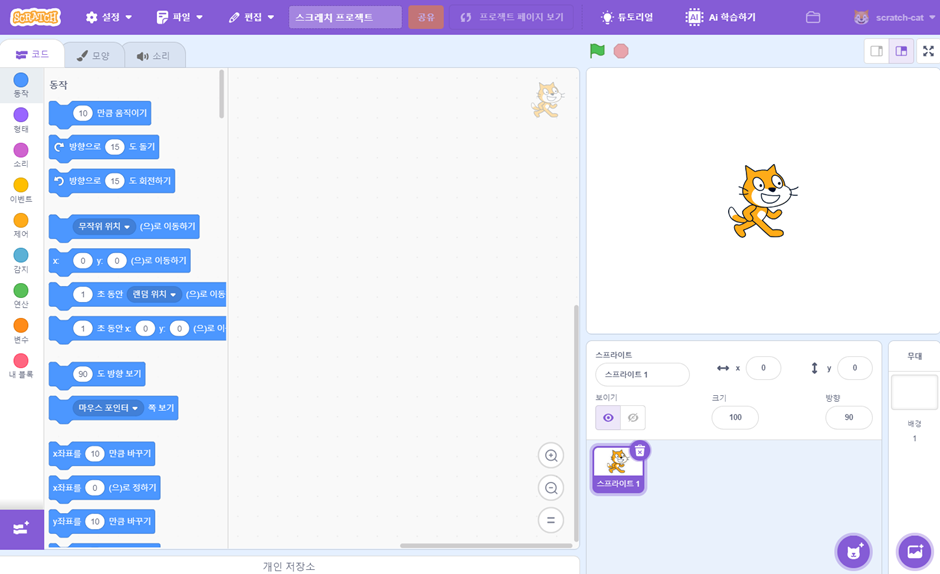
Task: Click the cat sprite on the stage
Action: [x=763, y=202]
